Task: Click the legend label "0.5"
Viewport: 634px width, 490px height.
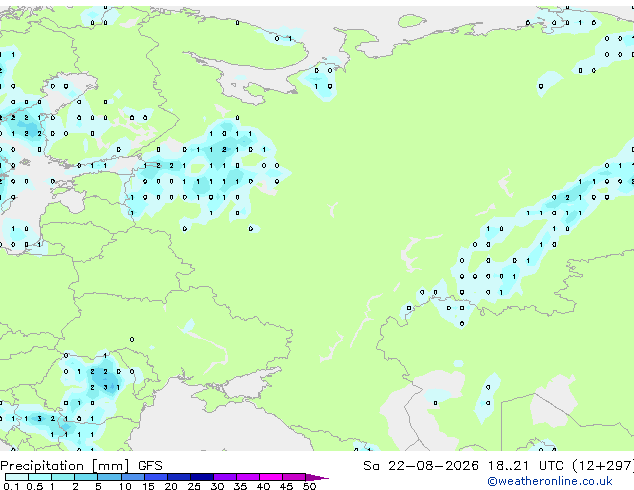Action: coord(35,486)
